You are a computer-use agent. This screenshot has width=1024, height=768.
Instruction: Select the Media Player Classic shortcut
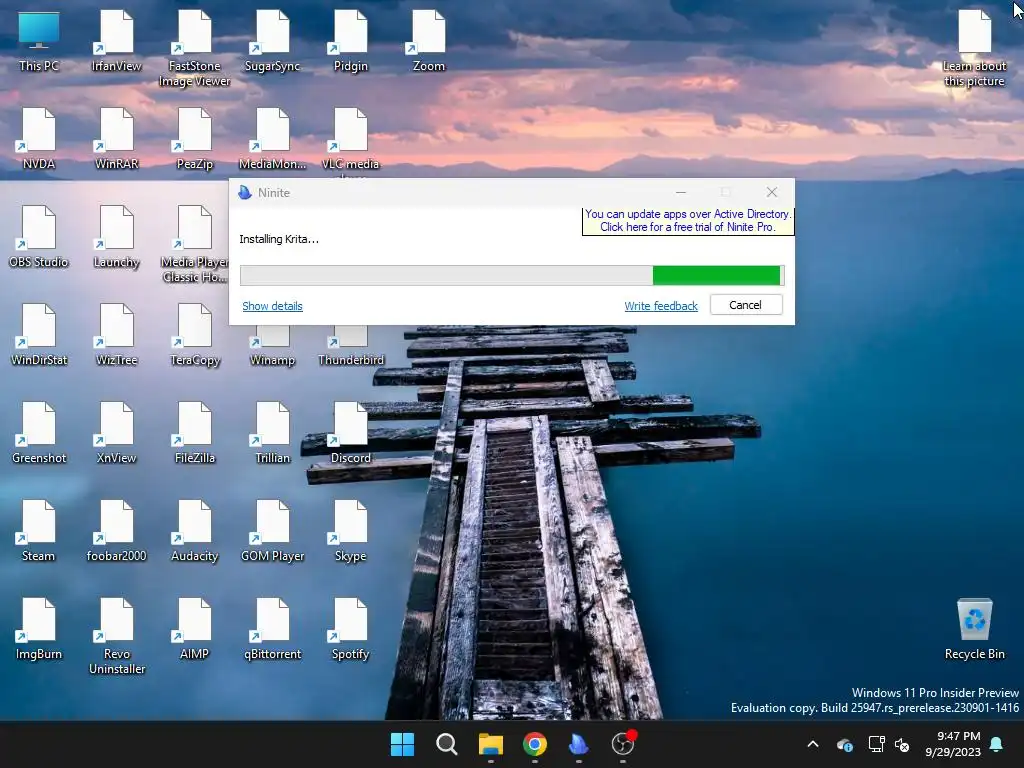(x=195, y=244)
